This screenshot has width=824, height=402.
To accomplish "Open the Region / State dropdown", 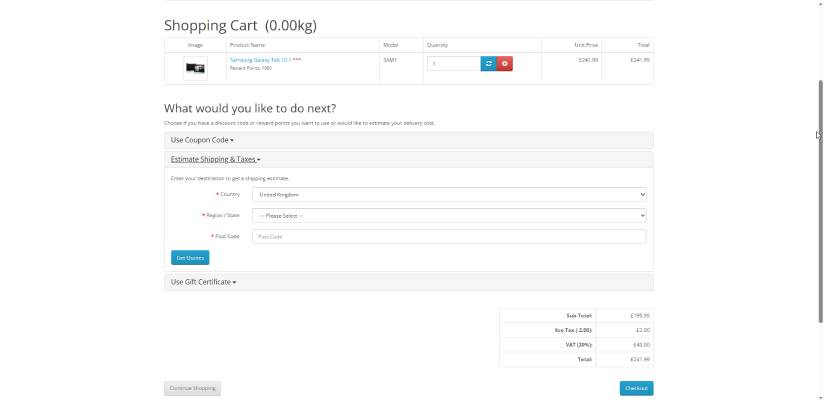I will point(448,215).
